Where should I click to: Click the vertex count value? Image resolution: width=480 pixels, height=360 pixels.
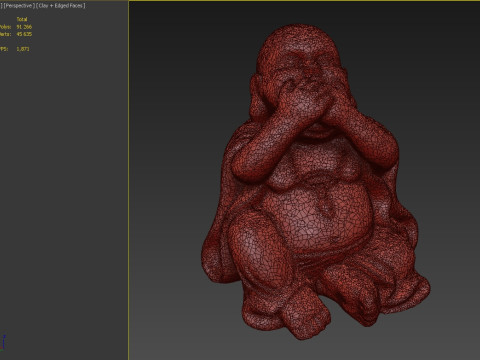pyautogui.click(x=24, y=34)
